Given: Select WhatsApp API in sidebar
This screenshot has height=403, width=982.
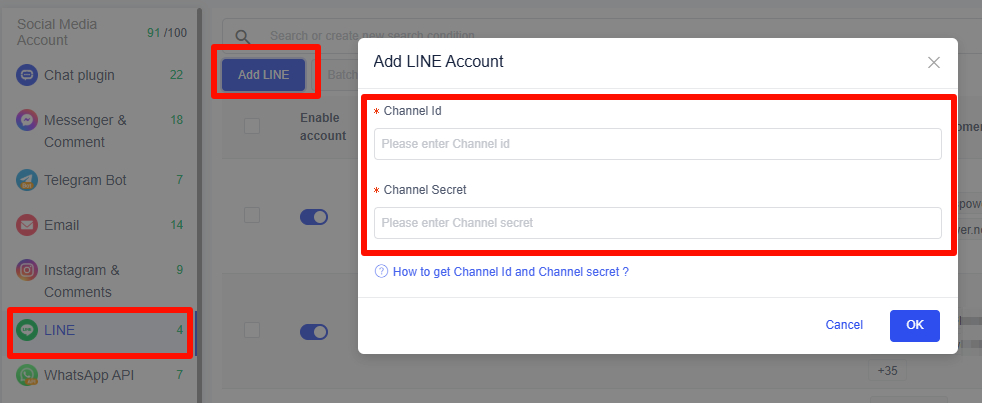Looking at the screenshot, I should [x=89, y=376].
